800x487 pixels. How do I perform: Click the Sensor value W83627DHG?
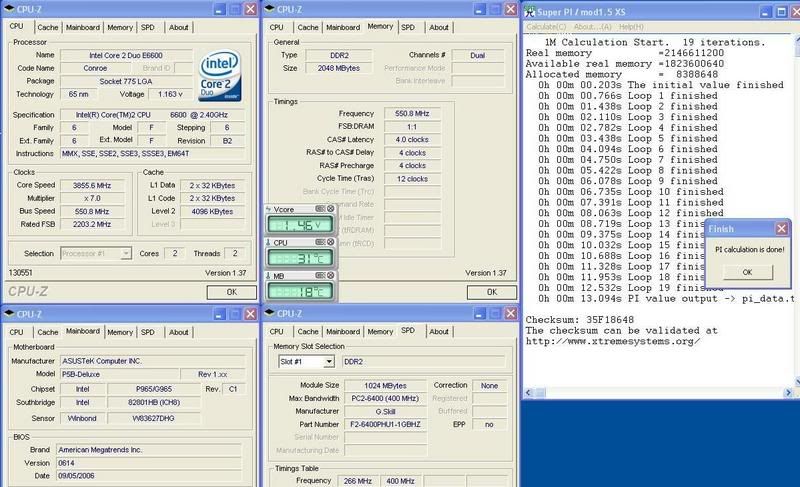click(x=154, y=418)
